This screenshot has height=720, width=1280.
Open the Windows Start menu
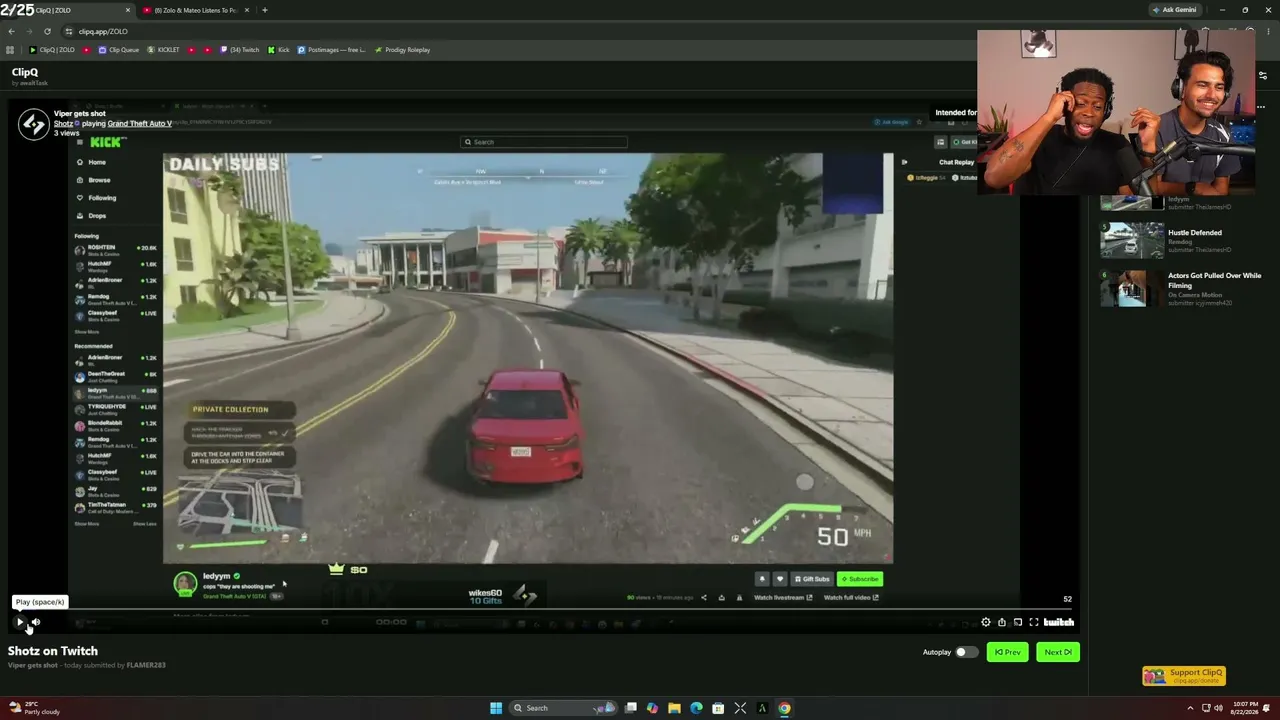(495, 708)
